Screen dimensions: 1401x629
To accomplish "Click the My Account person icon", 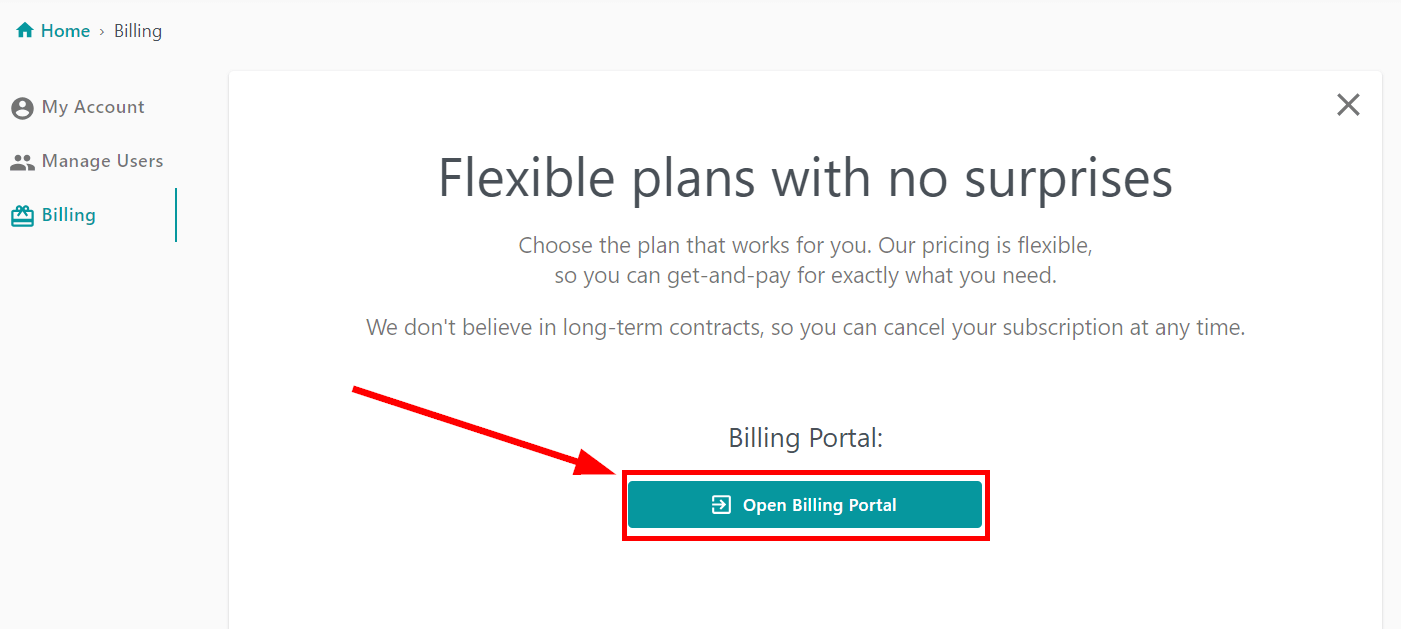I will tap(22, 108).
